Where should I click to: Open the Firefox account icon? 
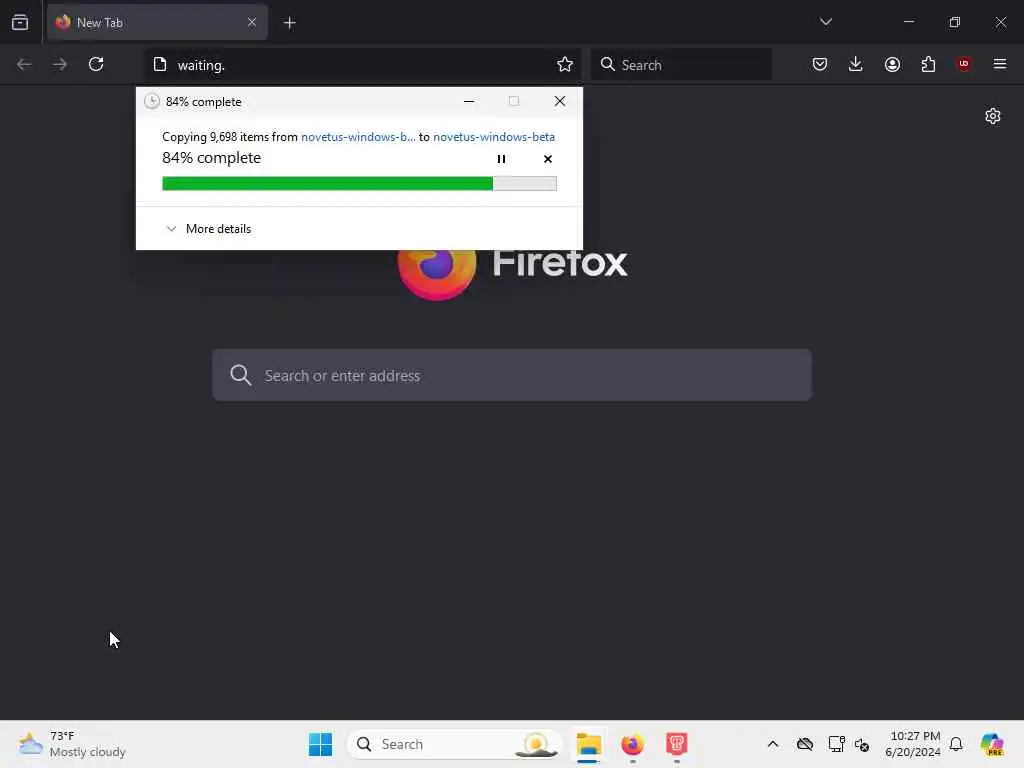tap(893, 64)
